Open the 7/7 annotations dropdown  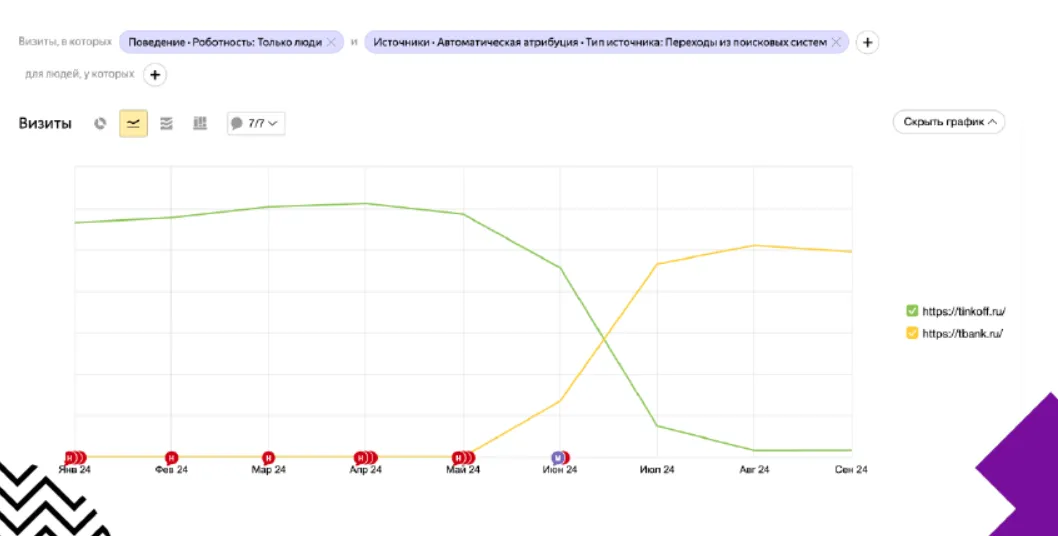pyautogui.click(x=256, y=124)
